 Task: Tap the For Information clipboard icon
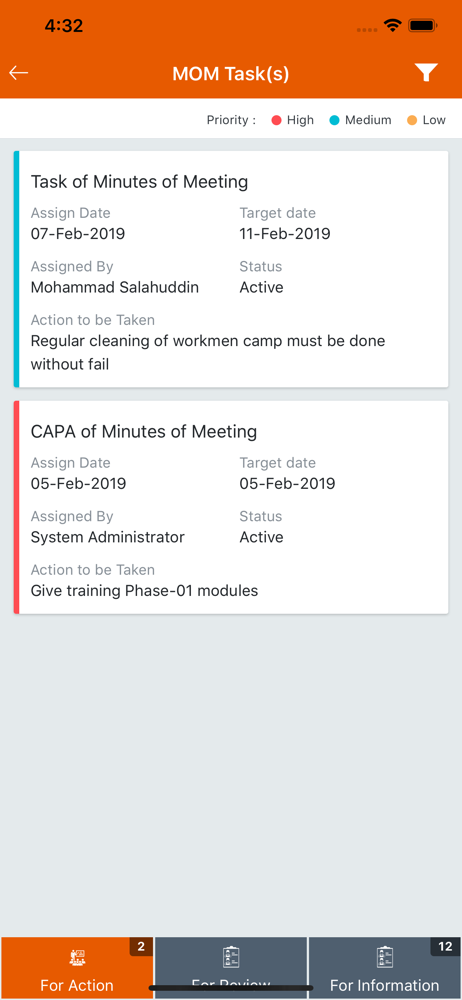384,957
